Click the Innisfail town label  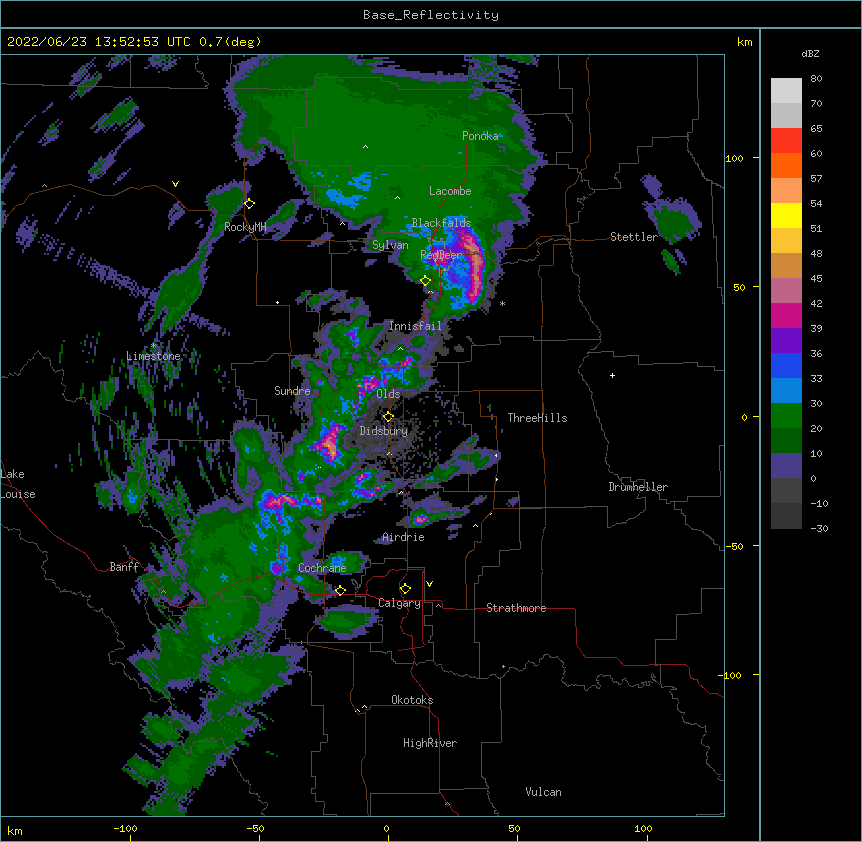[x=415, y=326]
